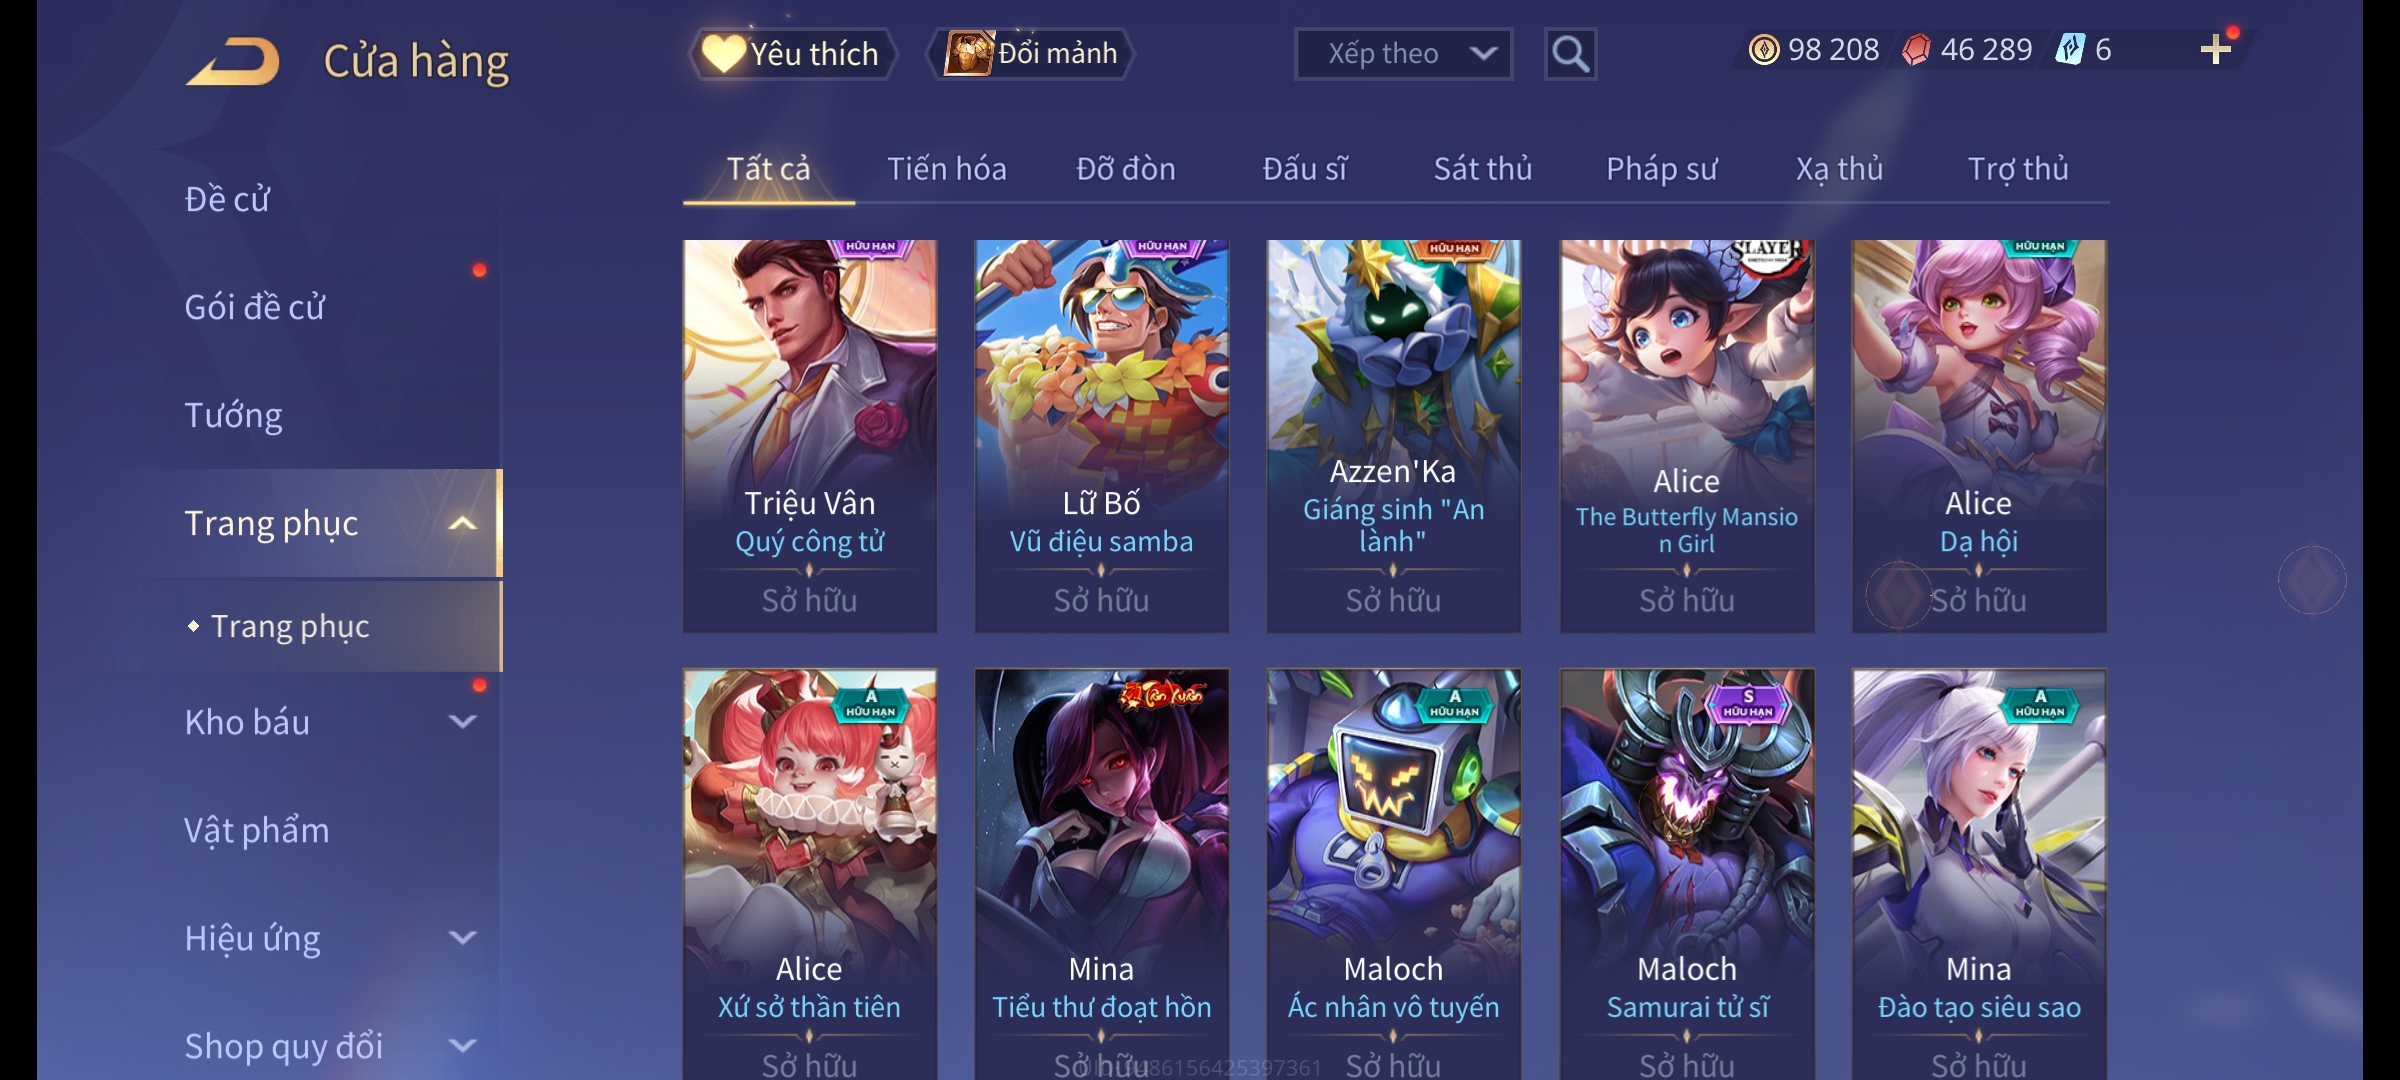Expand the Hiệu ứng sidebar section

pos(462,937)
